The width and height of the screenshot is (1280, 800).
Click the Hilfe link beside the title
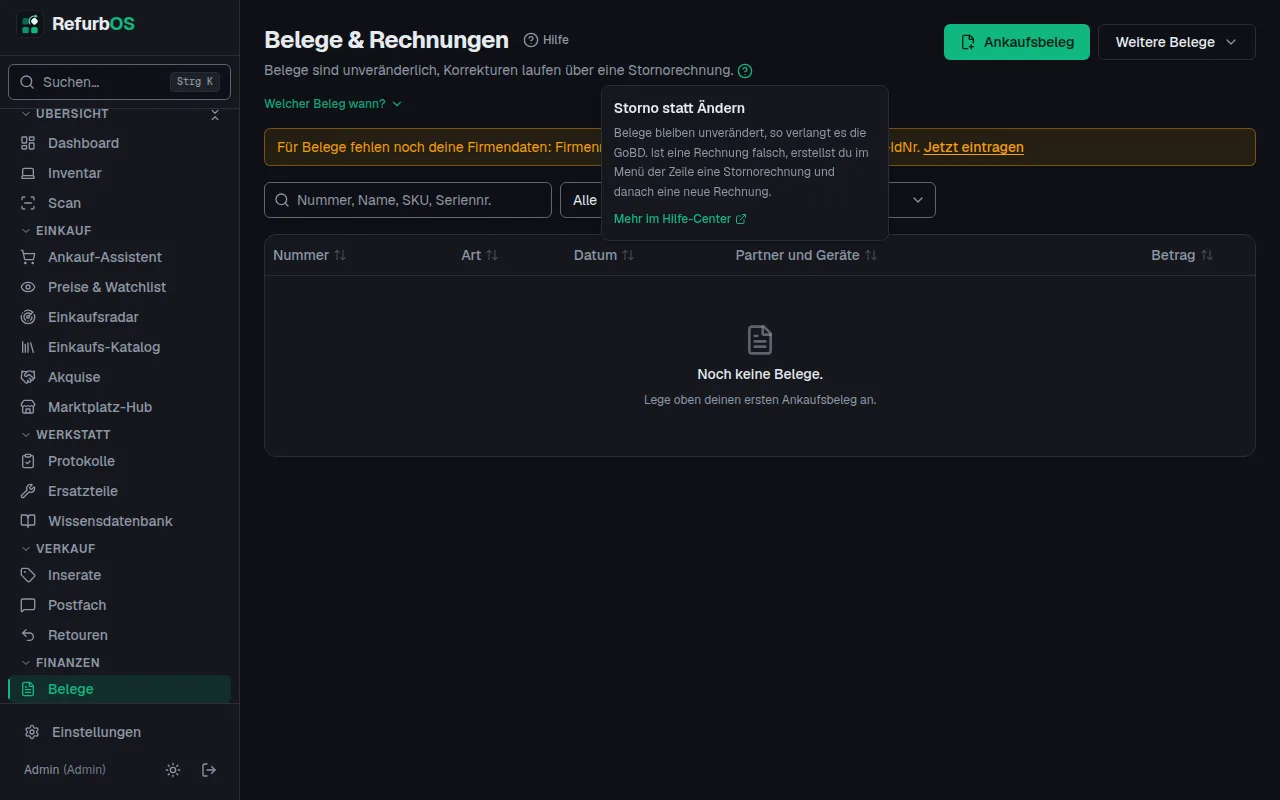(x=546, y=40)
